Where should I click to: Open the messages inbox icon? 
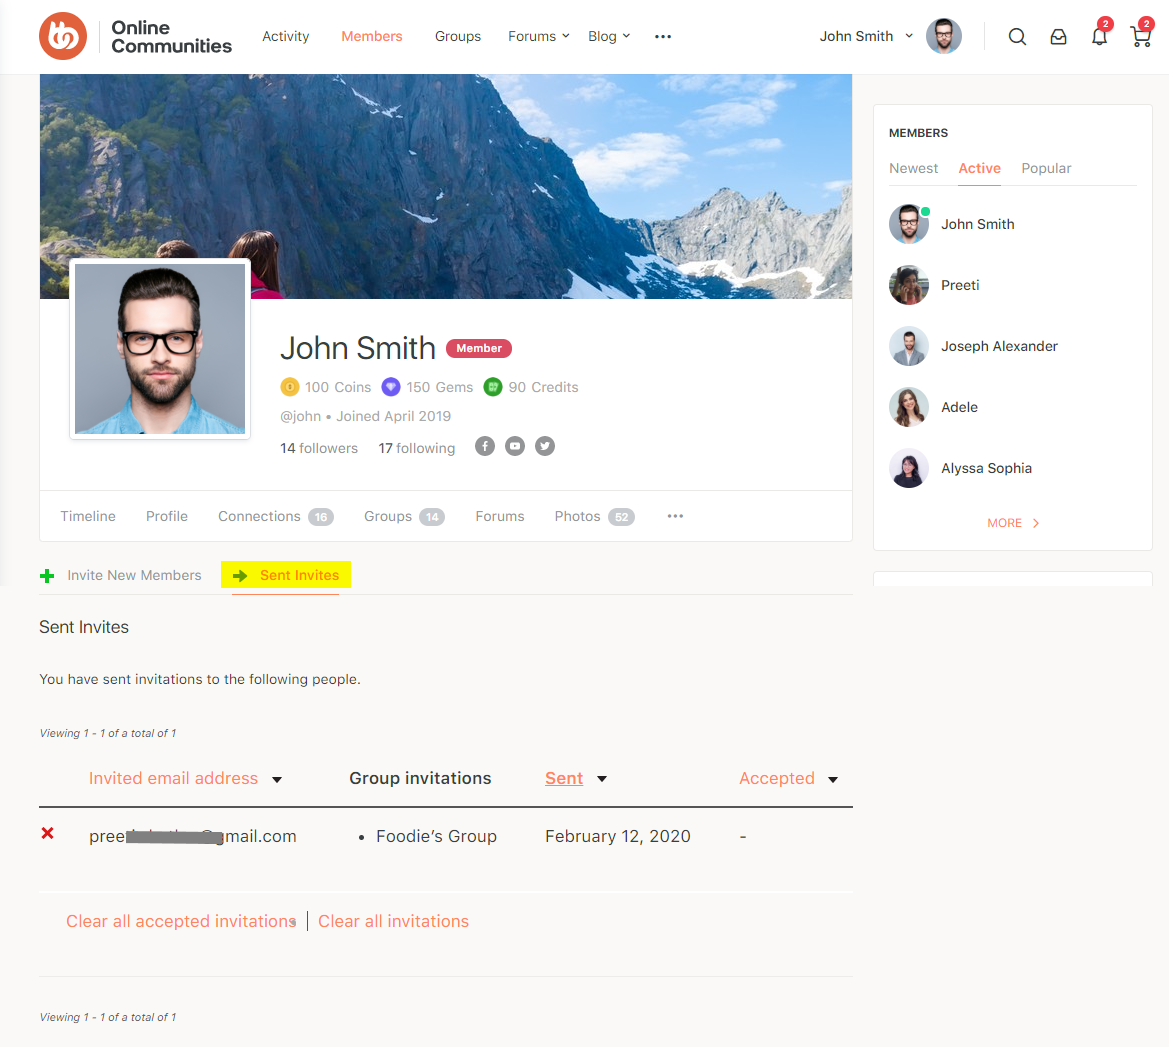point(1058,36)
